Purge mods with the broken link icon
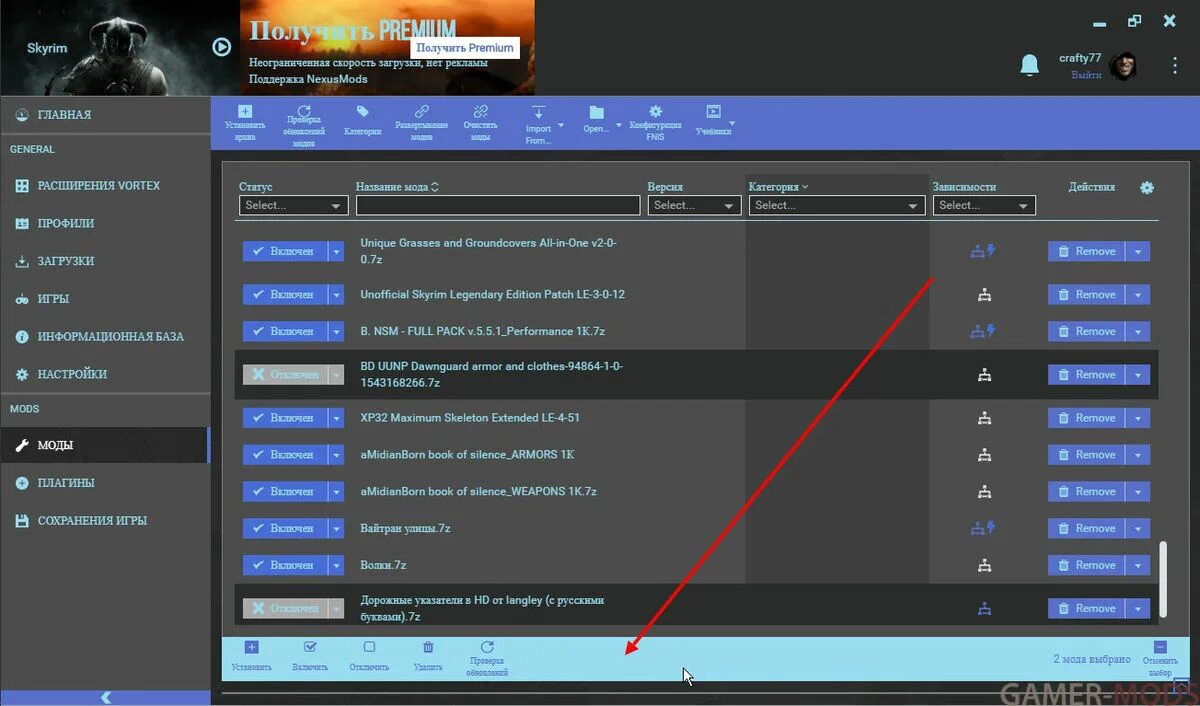Viewport: 1200px width, 706px height. 480,112
